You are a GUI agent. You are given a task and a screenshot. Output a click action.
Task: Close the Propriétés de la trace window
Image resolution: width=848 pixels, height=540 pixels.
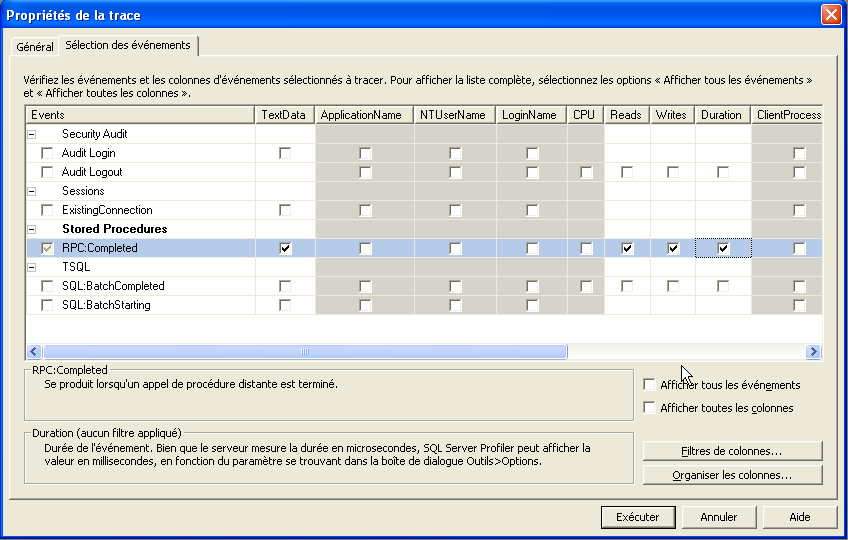(830, 15)
